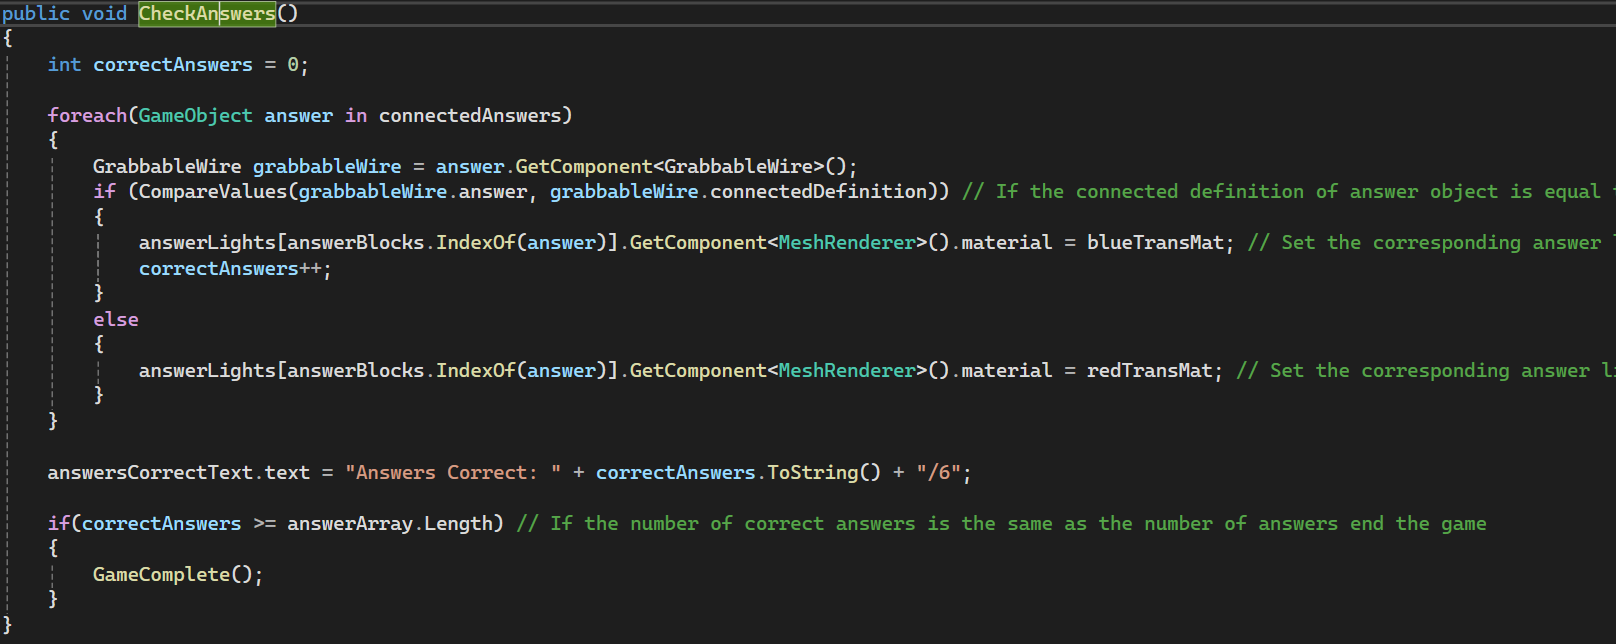Screen dimensions: 1616x644
Task: Click the comment about ending the game
Action: tap(1000, 524)
